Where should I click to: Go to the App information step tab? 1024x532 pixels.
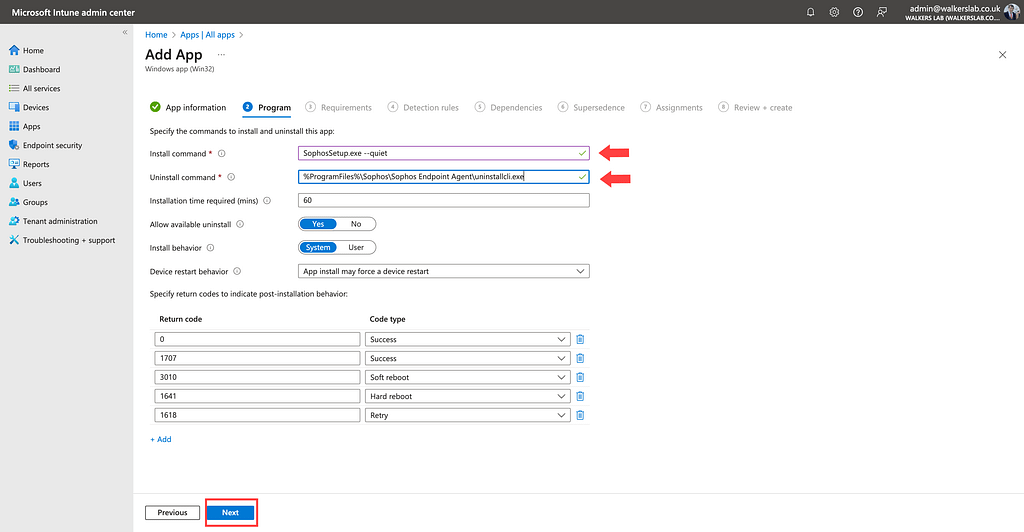click(188, 107)
